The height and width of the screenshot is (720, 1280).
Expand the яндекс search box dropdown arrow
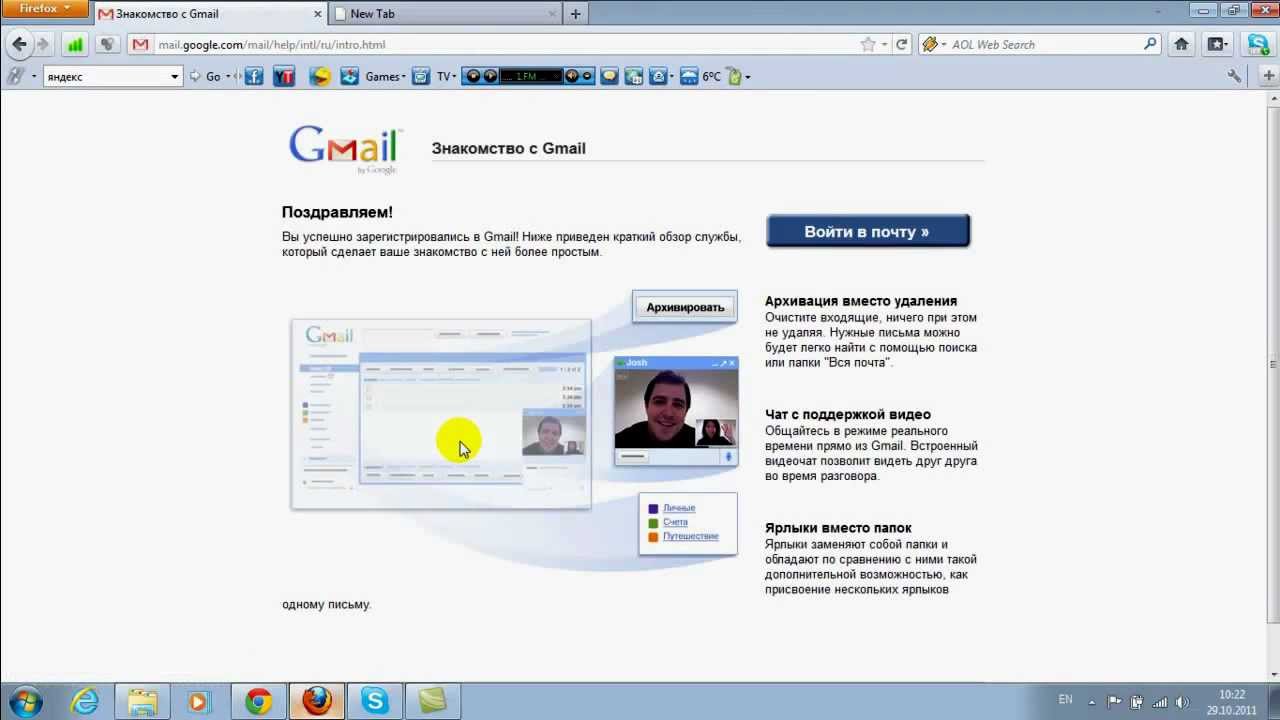coord(175,77)
